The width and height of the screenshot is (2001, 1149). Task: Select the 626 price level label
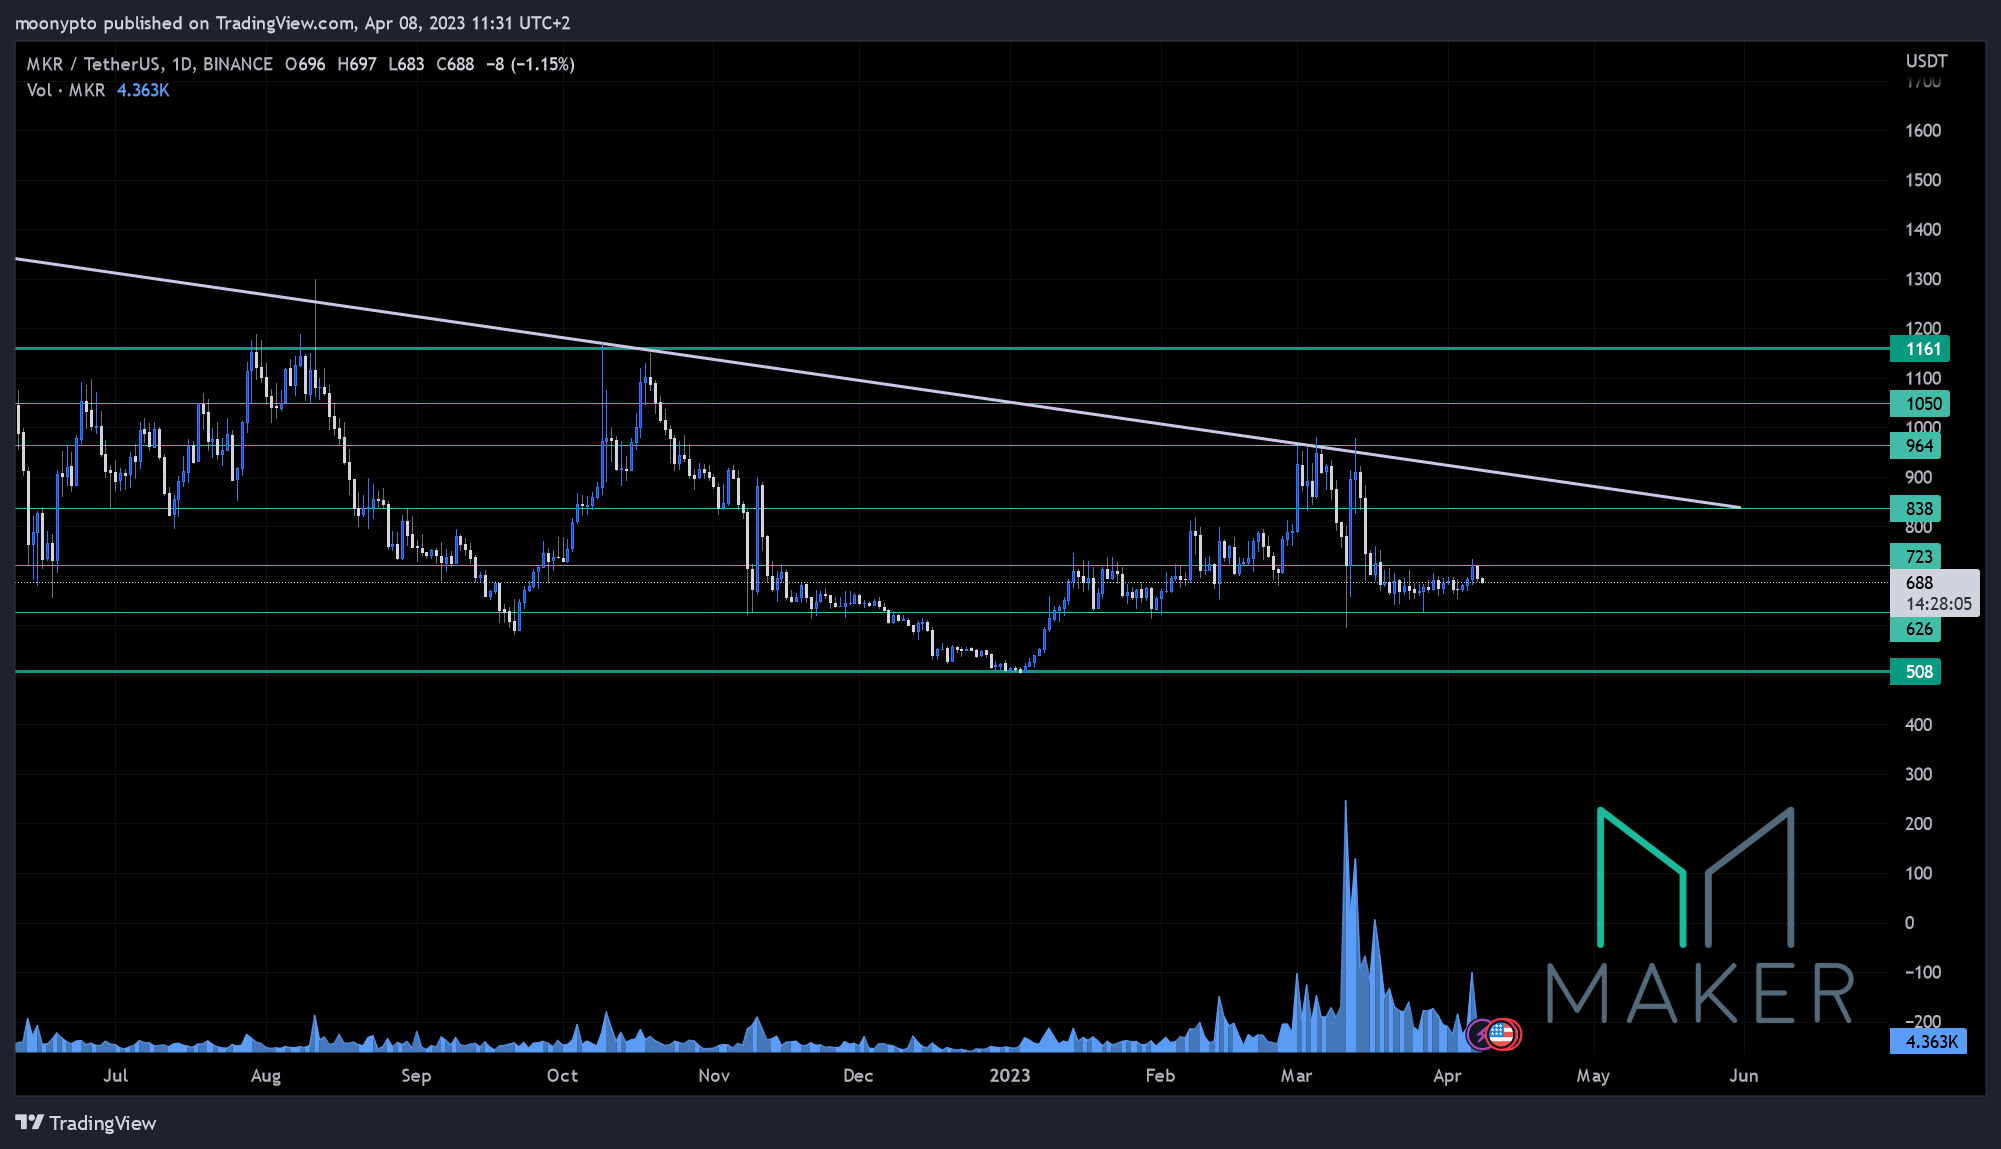point(1916,629)
